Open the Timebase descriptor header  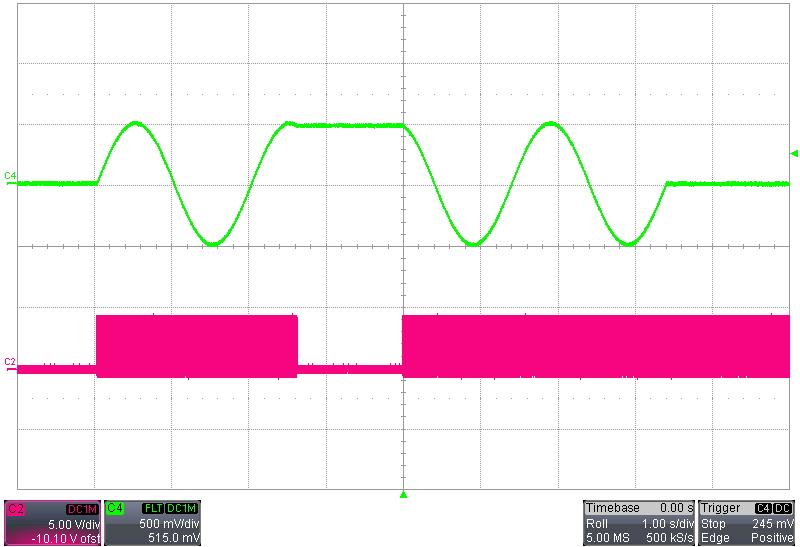610,508
